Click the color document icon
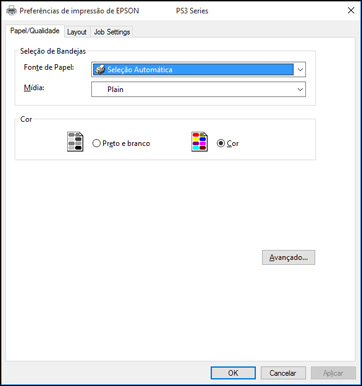The width and height of the screenshot is (362, 386). pos(199,142)
